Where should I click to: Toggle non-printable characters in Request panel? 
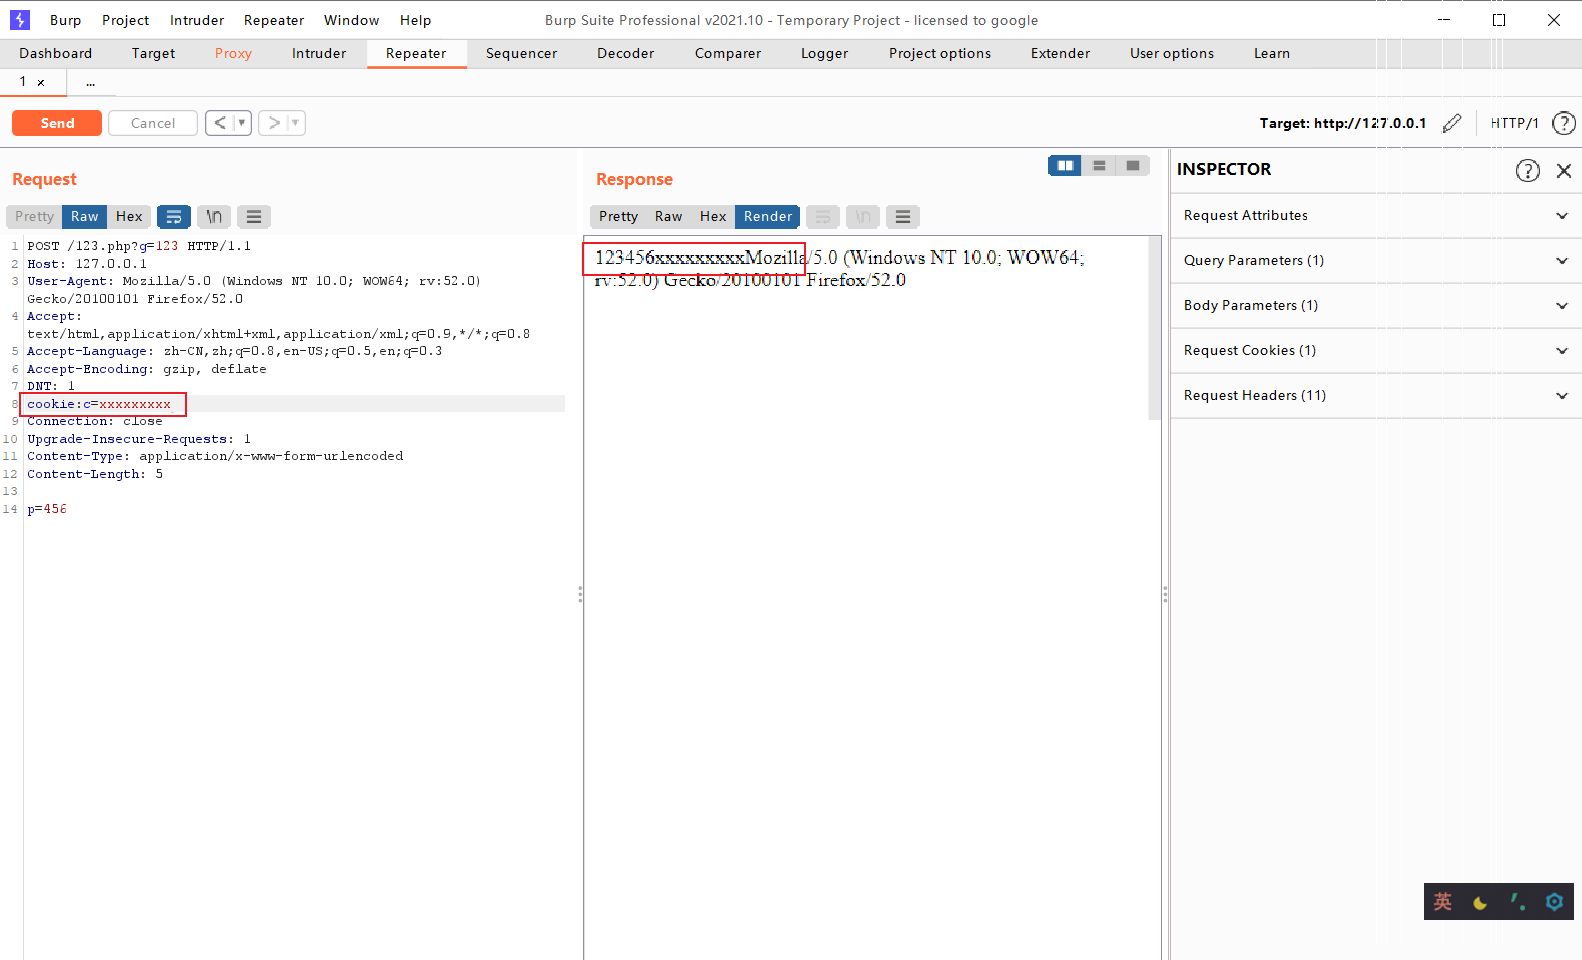pyautogui.click(x=214, y=216)
